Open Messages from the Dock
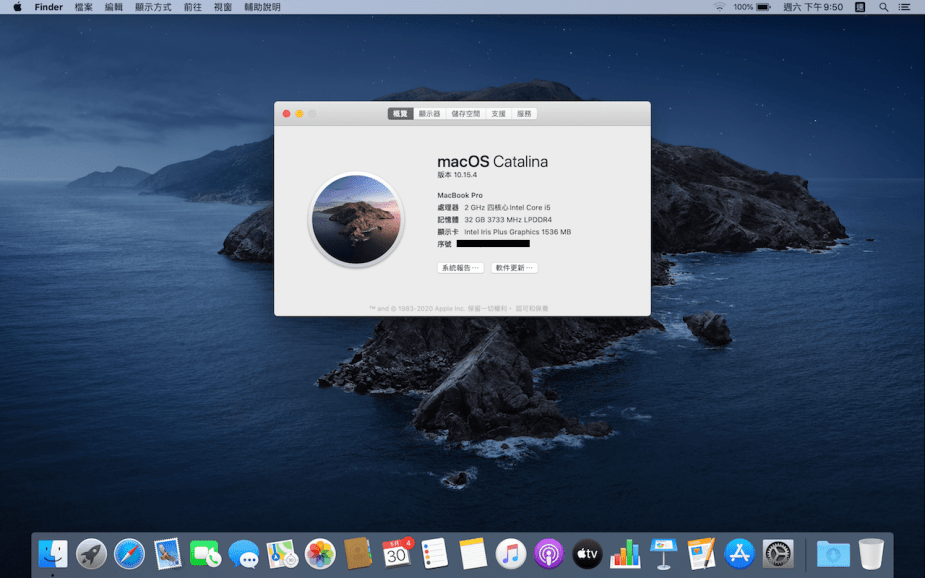925x578 pixels. point(243,553)
